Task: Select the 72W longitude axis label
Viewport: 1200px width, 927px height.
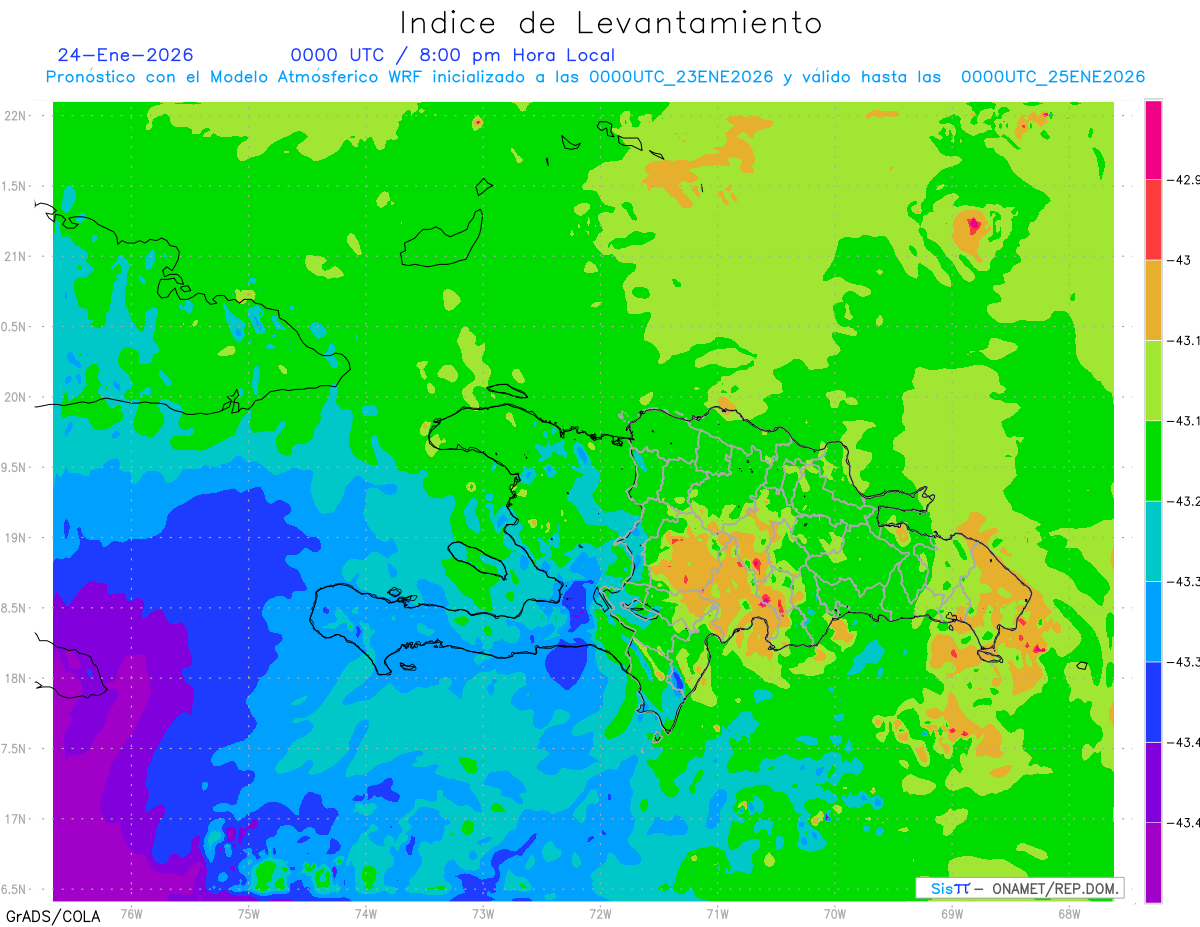Action: coord(600,913)
